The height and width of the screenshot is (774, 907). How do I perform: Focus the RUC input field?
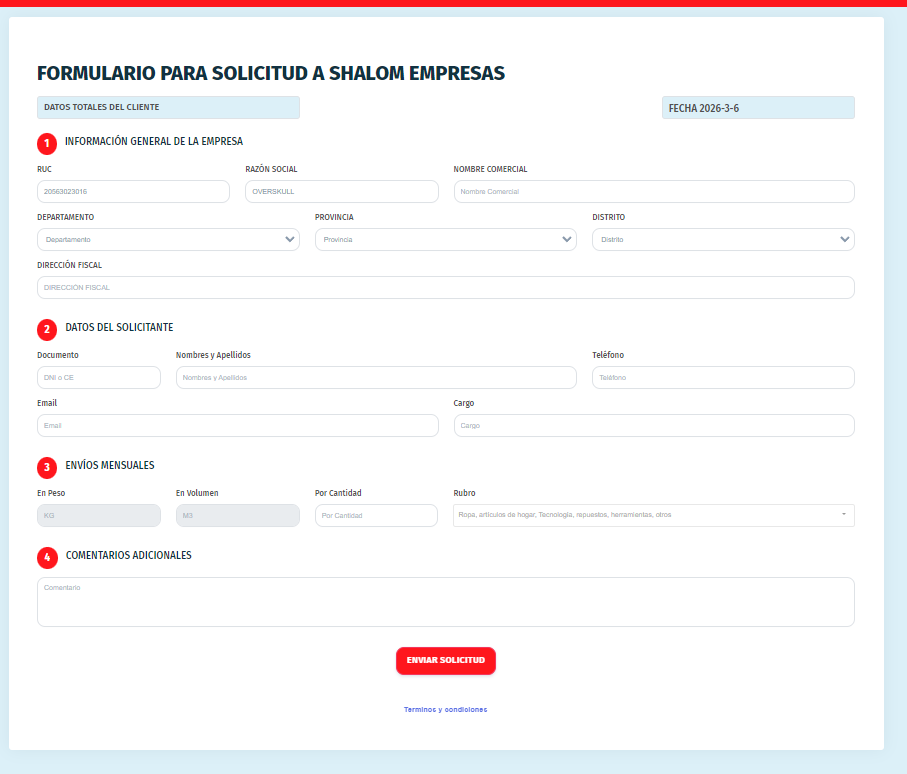[133, 192]
